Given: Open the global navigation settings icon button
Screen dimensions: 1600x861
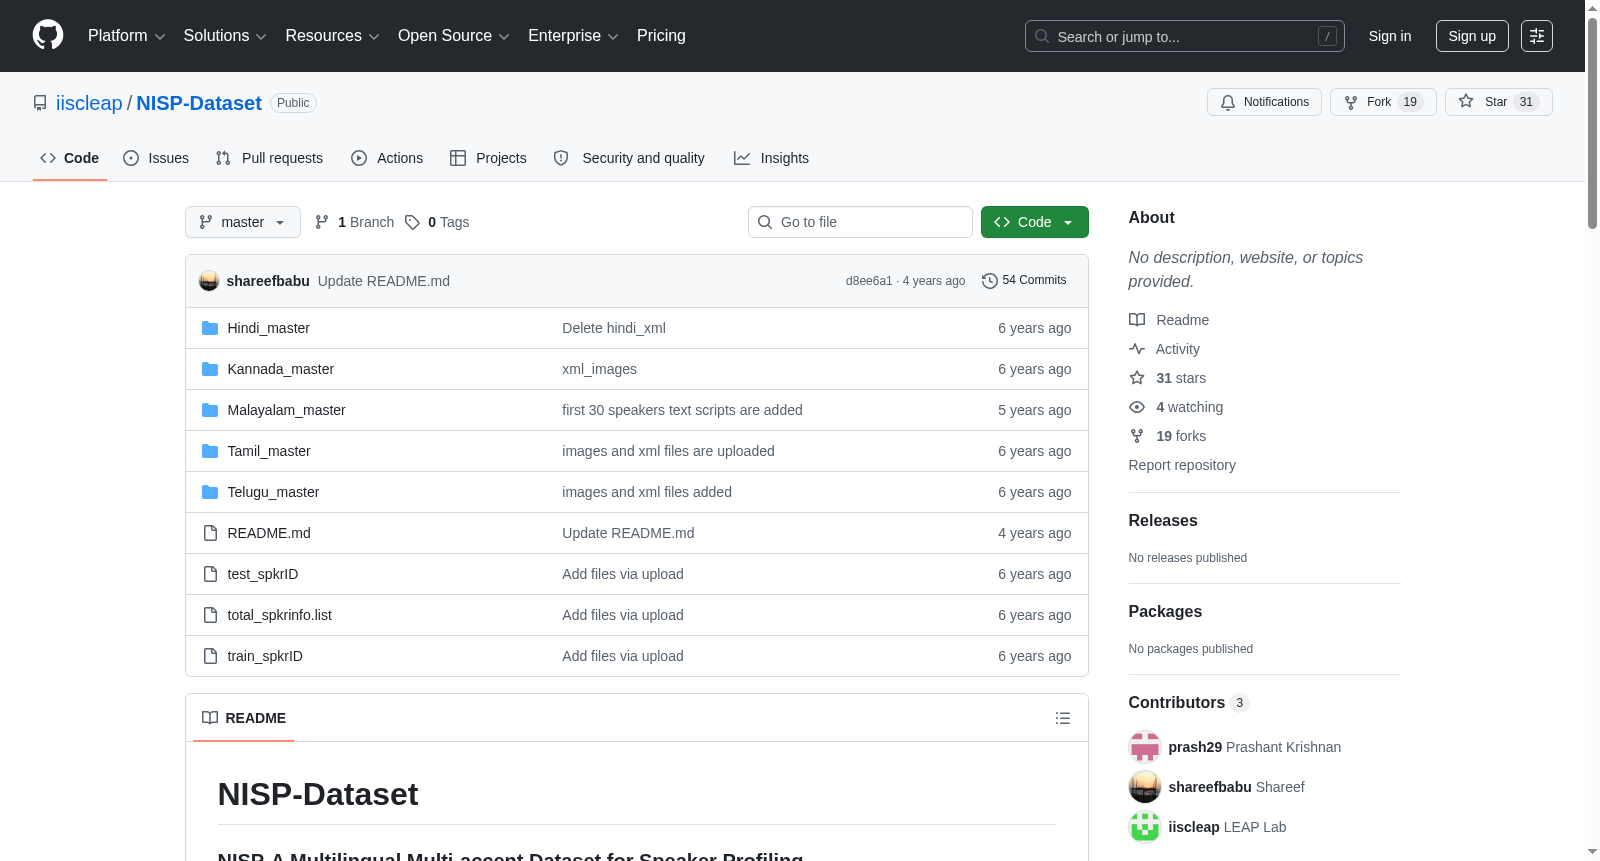Looking at the screenshot, I should point(1537,36).
